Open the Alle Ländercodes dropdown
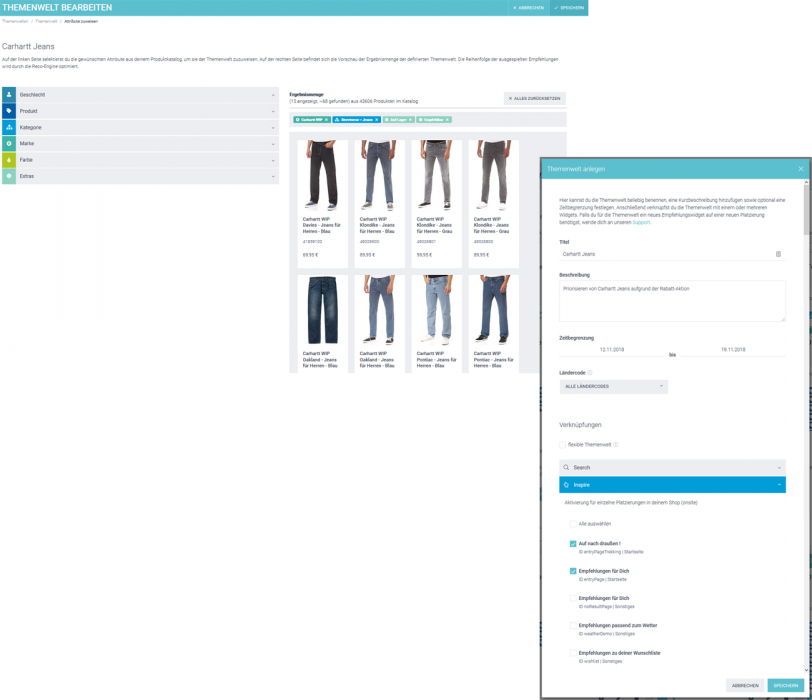This screenshot has width=812, height=700. (x=614, y=387)
